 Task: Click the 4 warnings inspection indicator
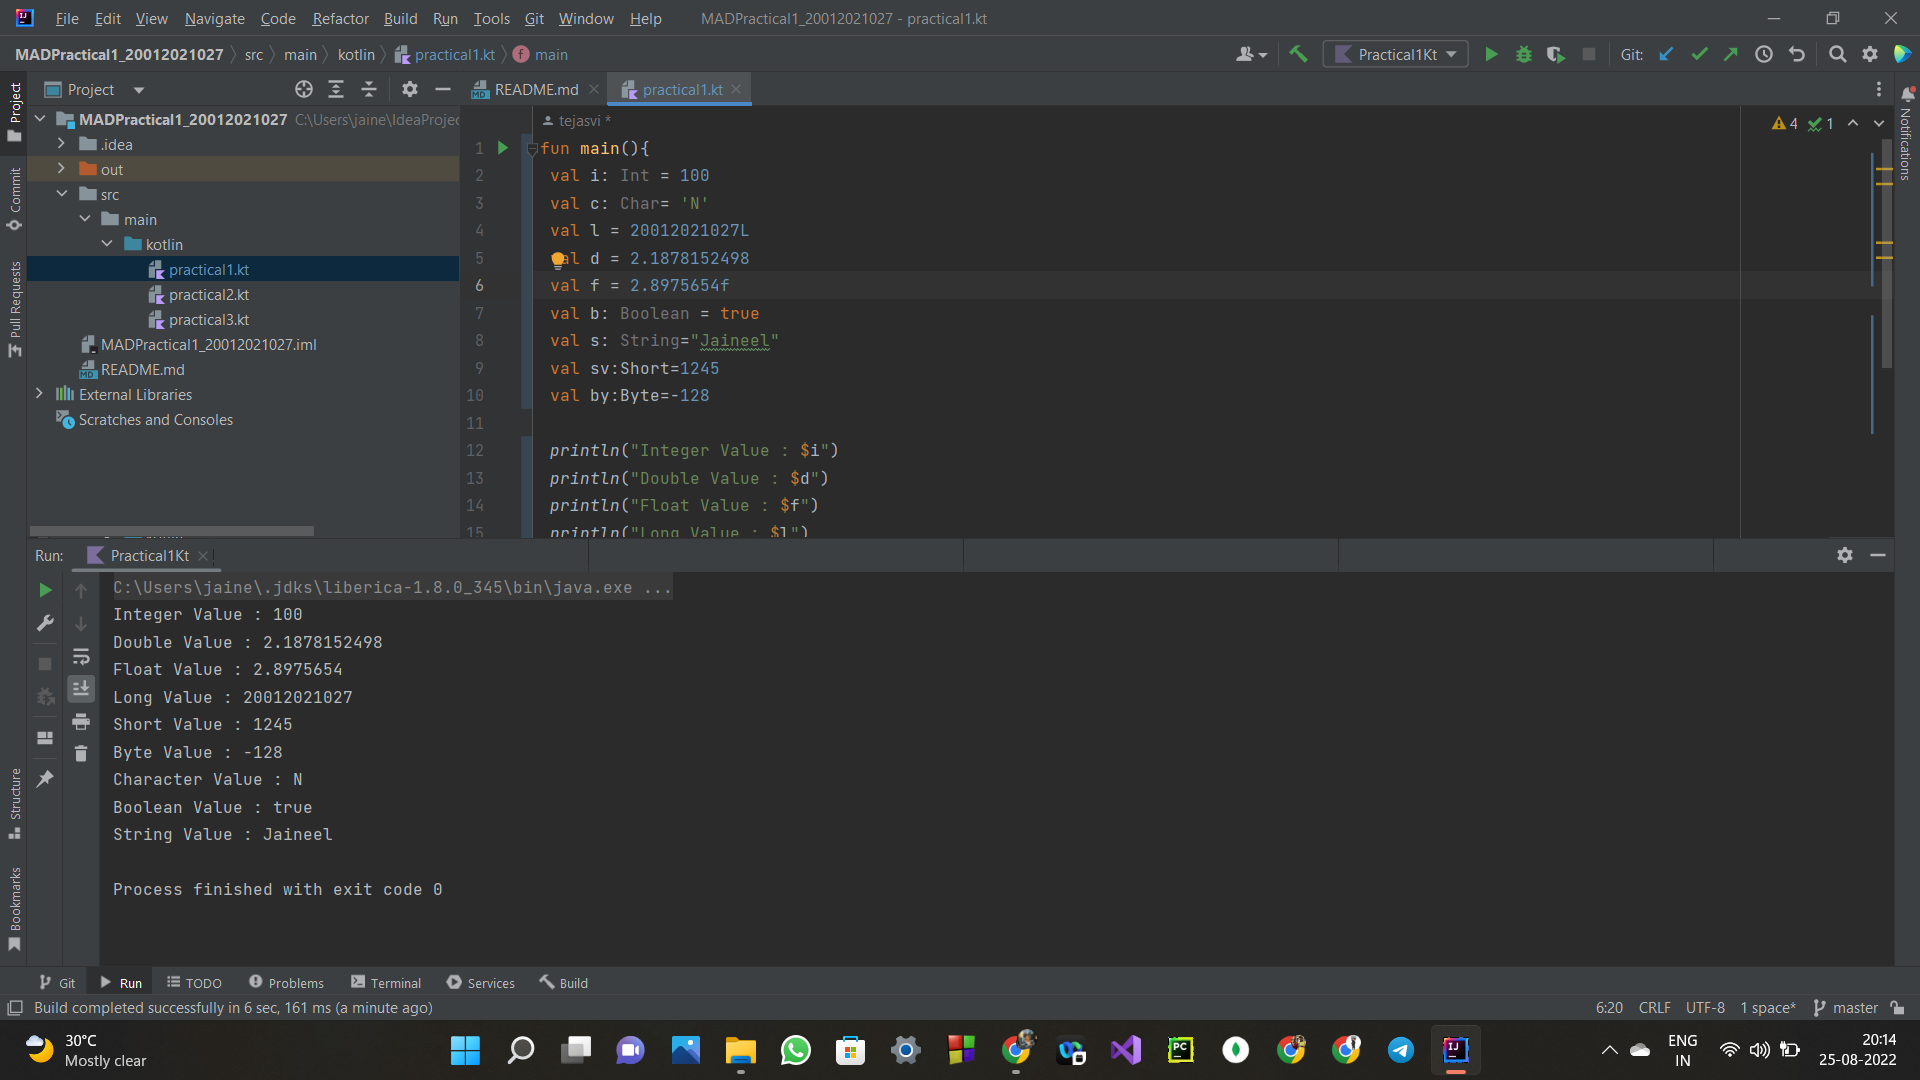1785,123
